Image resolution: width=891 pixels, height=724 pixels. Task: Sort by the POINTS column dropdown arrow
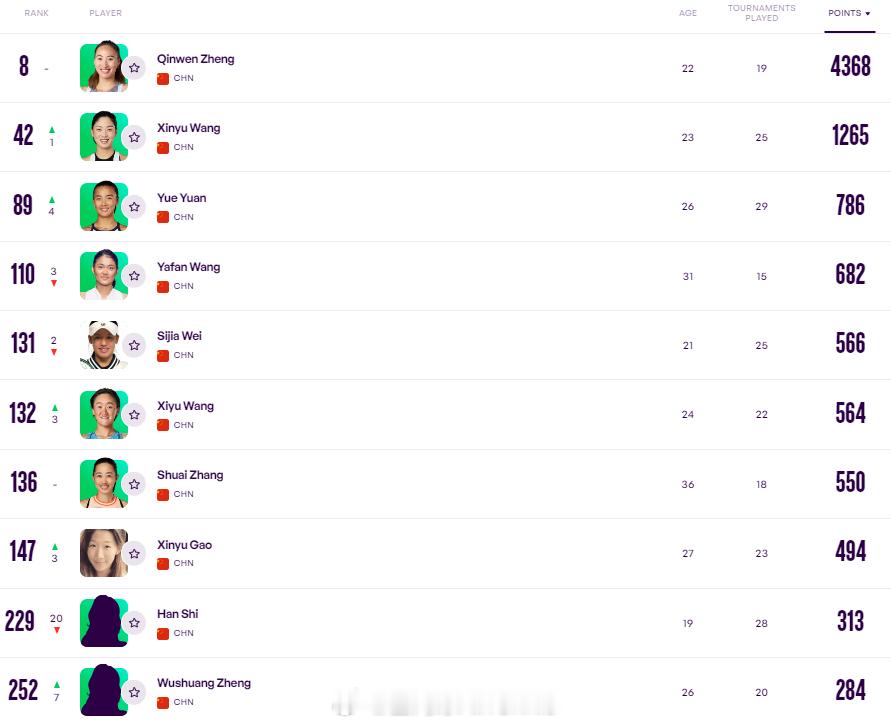(868, 14)
